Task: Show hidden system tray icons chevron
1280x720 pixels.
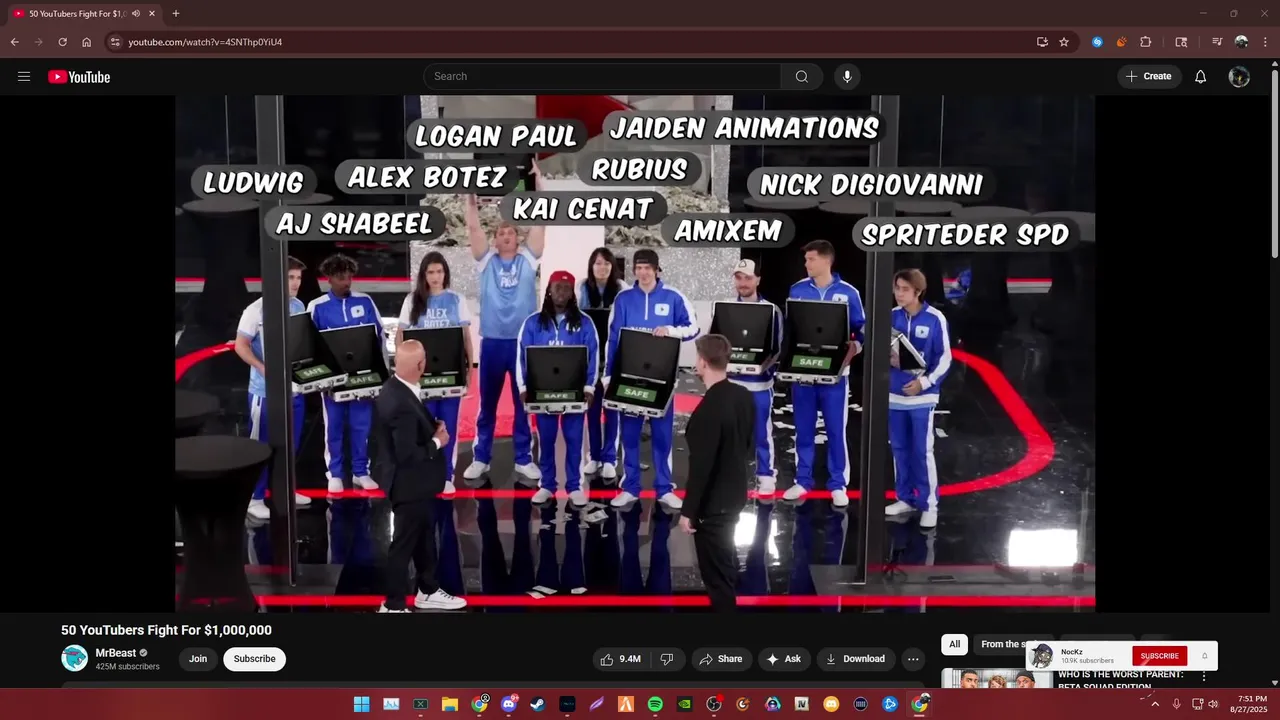Action: [x=1155, y=704]
